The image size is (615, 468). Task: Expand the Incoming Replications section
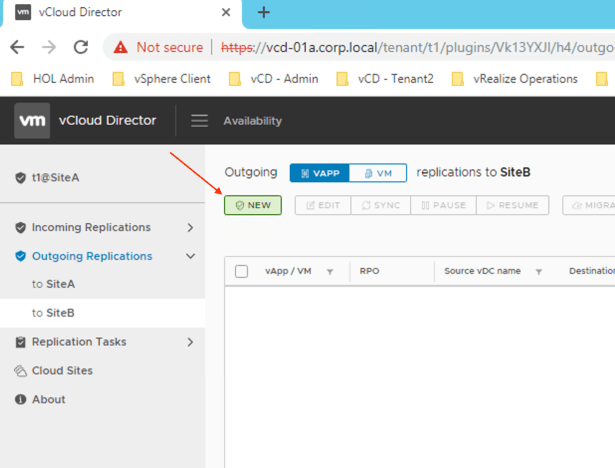[190, 228]
